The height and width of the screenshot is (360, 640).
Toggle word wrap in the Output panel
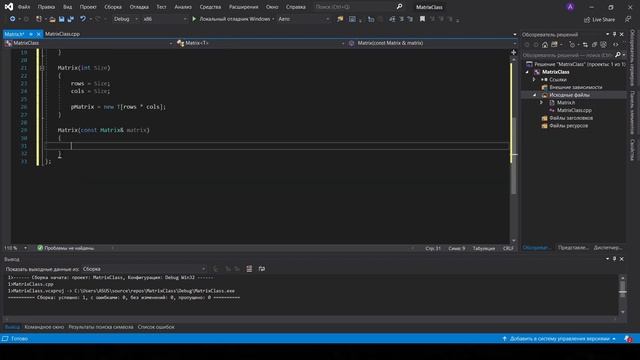pos(262,269)
